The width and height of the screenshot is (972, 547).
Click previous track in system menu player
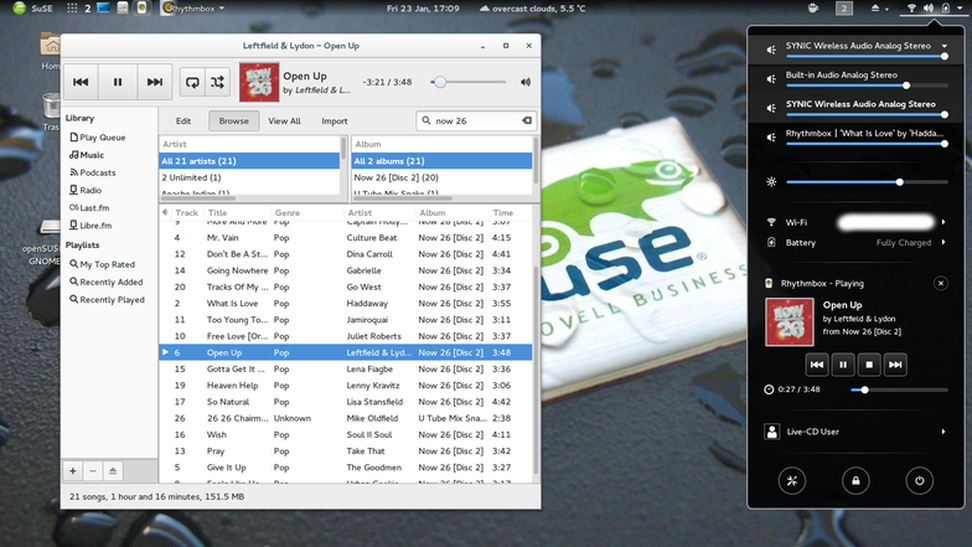click(816, 365)
